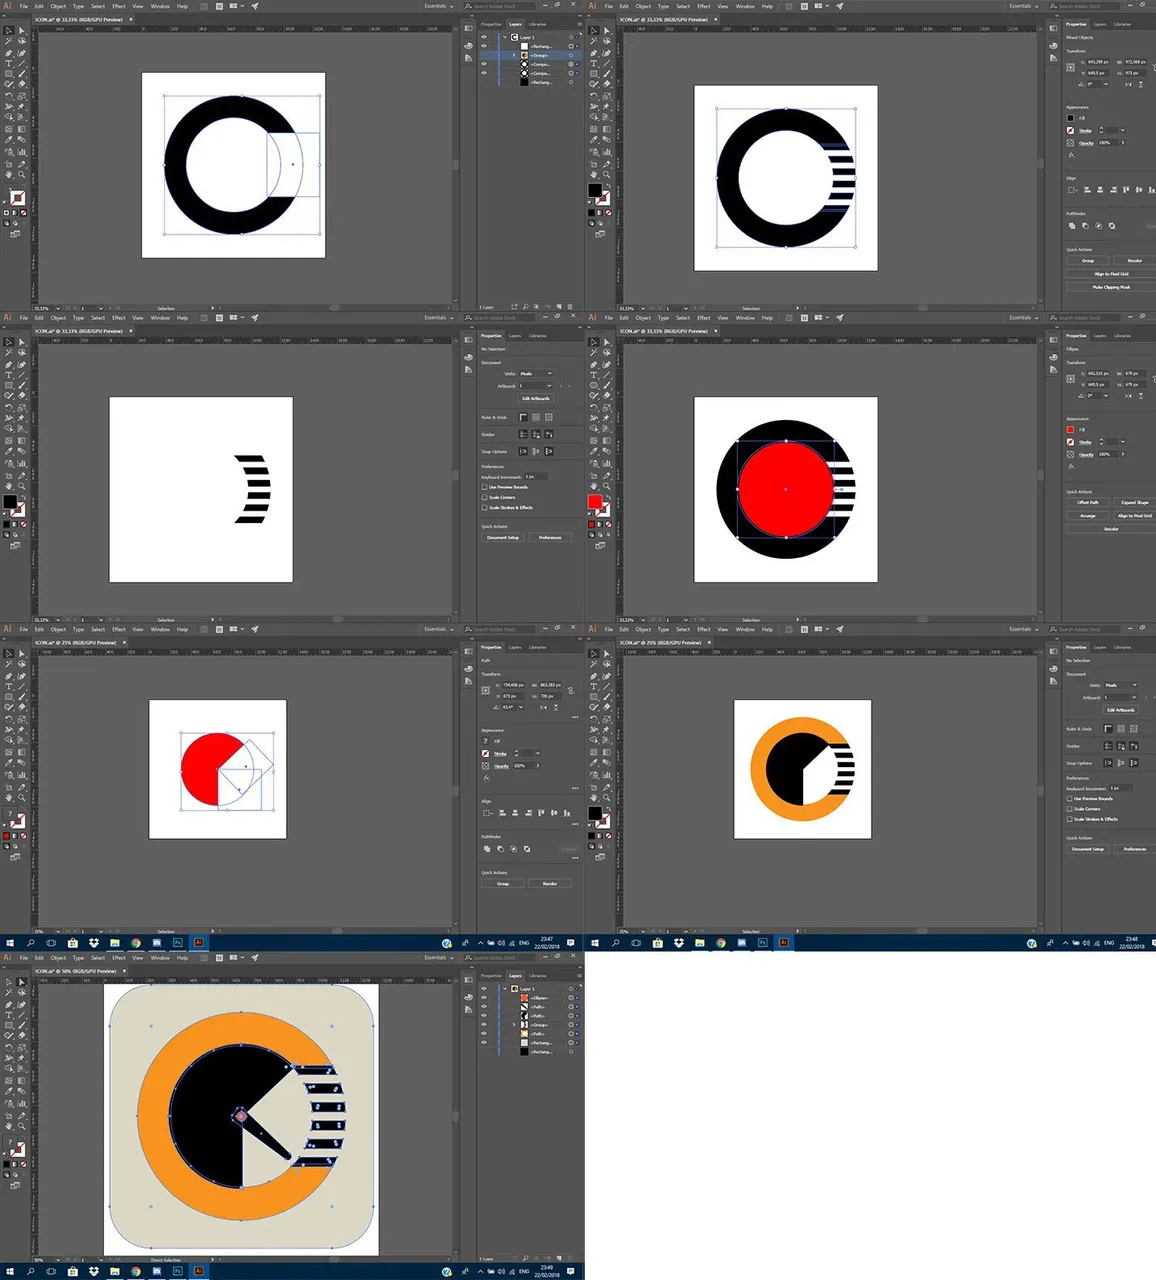Click Flip Horizontal in black-ring-with-stripes window
The width and height of the screenshot is (1156, 1280).
1128,85
